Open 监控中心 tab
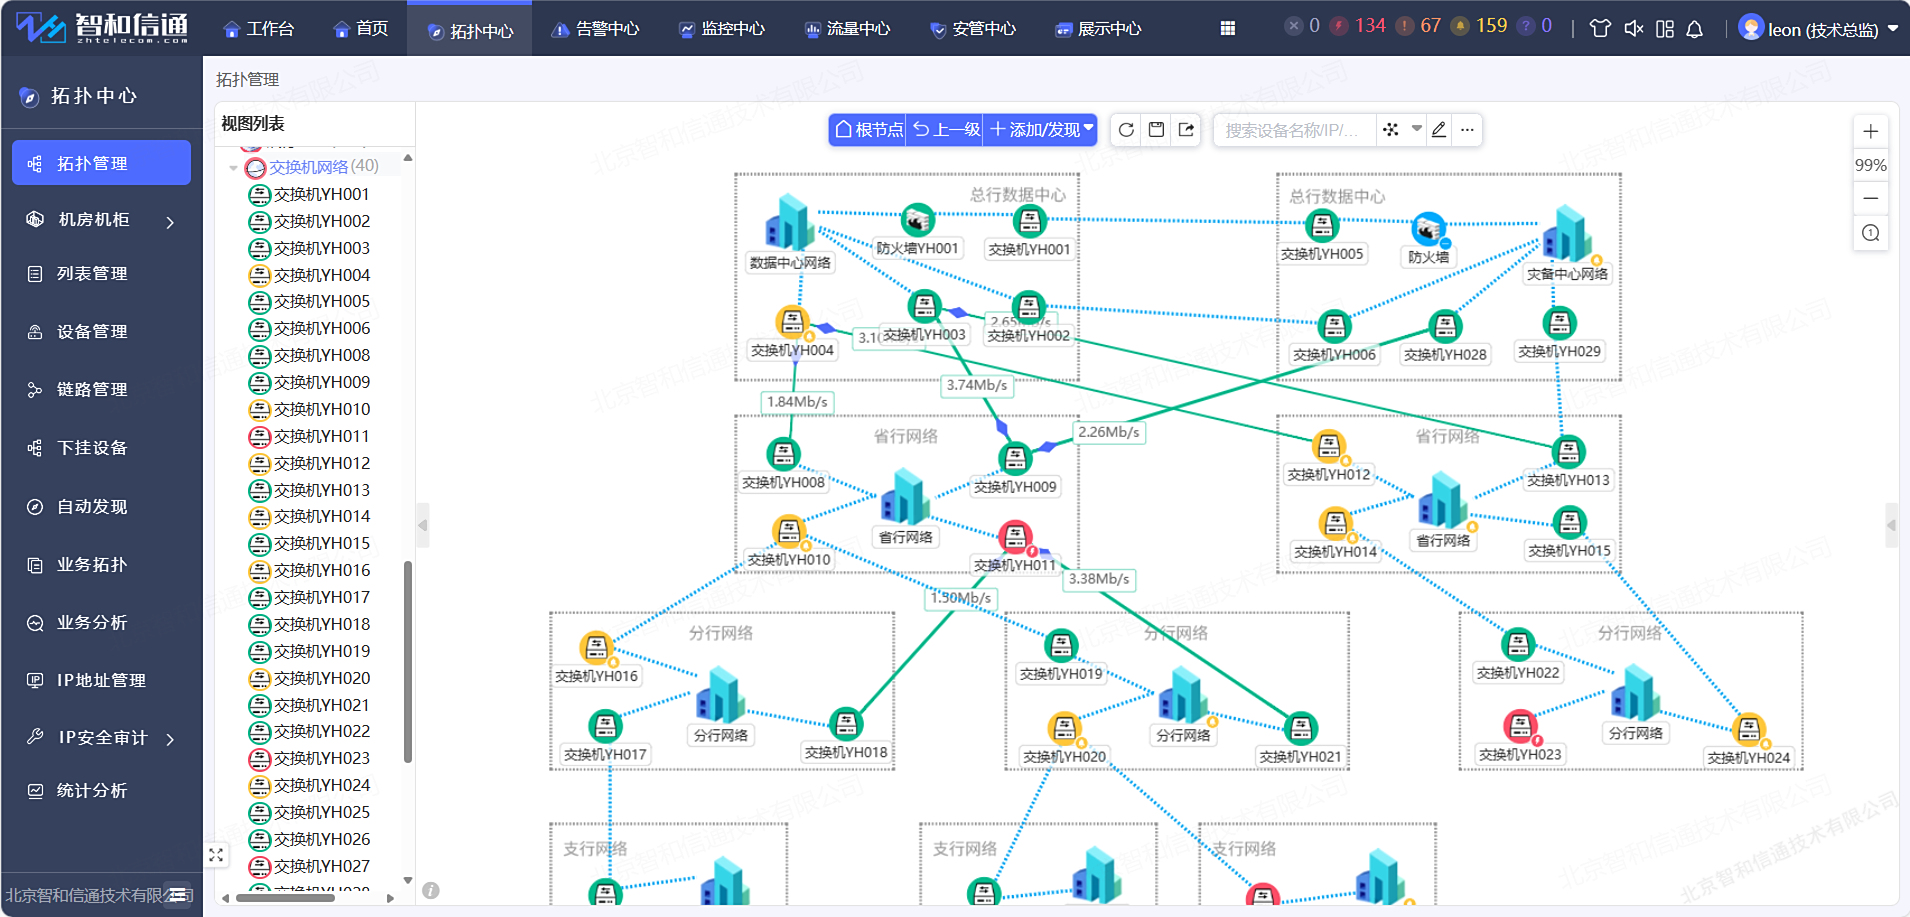1910x917 pixels. [722, 29]
